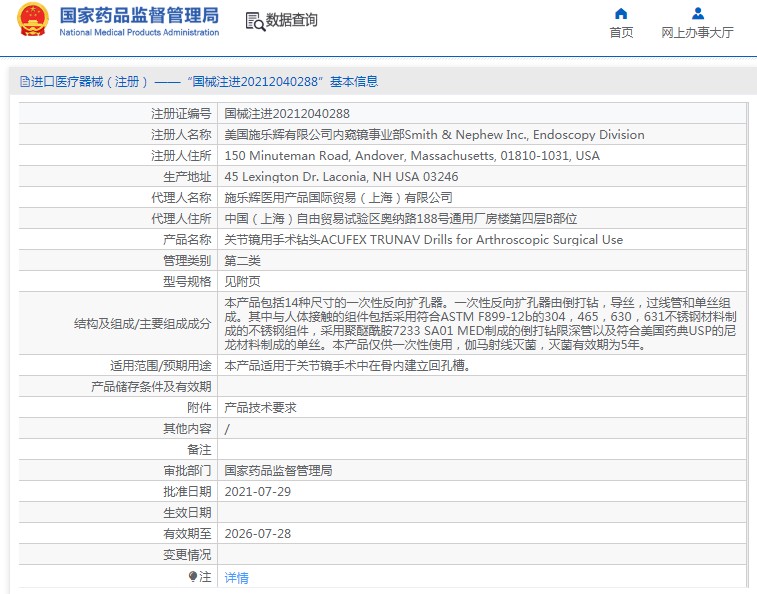Image resolution: width=757 pixels, height=594 pixels.
Task: Click the 生产地址 label
Action: coord(187,177)
